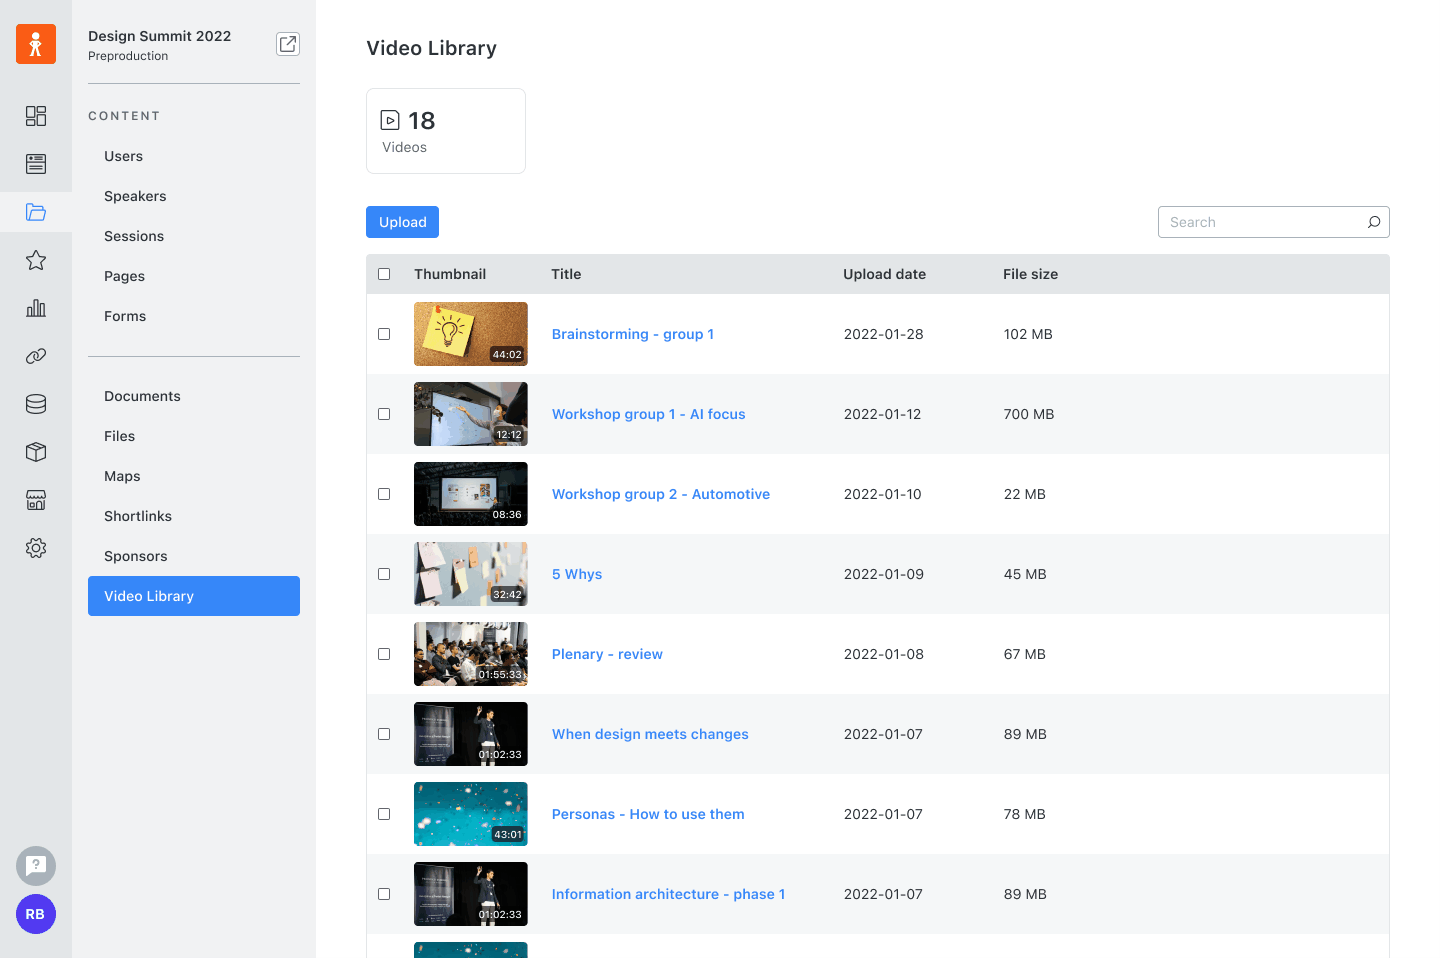The image size is (1440, 958).
Task: Open Plenary - review video link
Action: (x=607, y=654)
